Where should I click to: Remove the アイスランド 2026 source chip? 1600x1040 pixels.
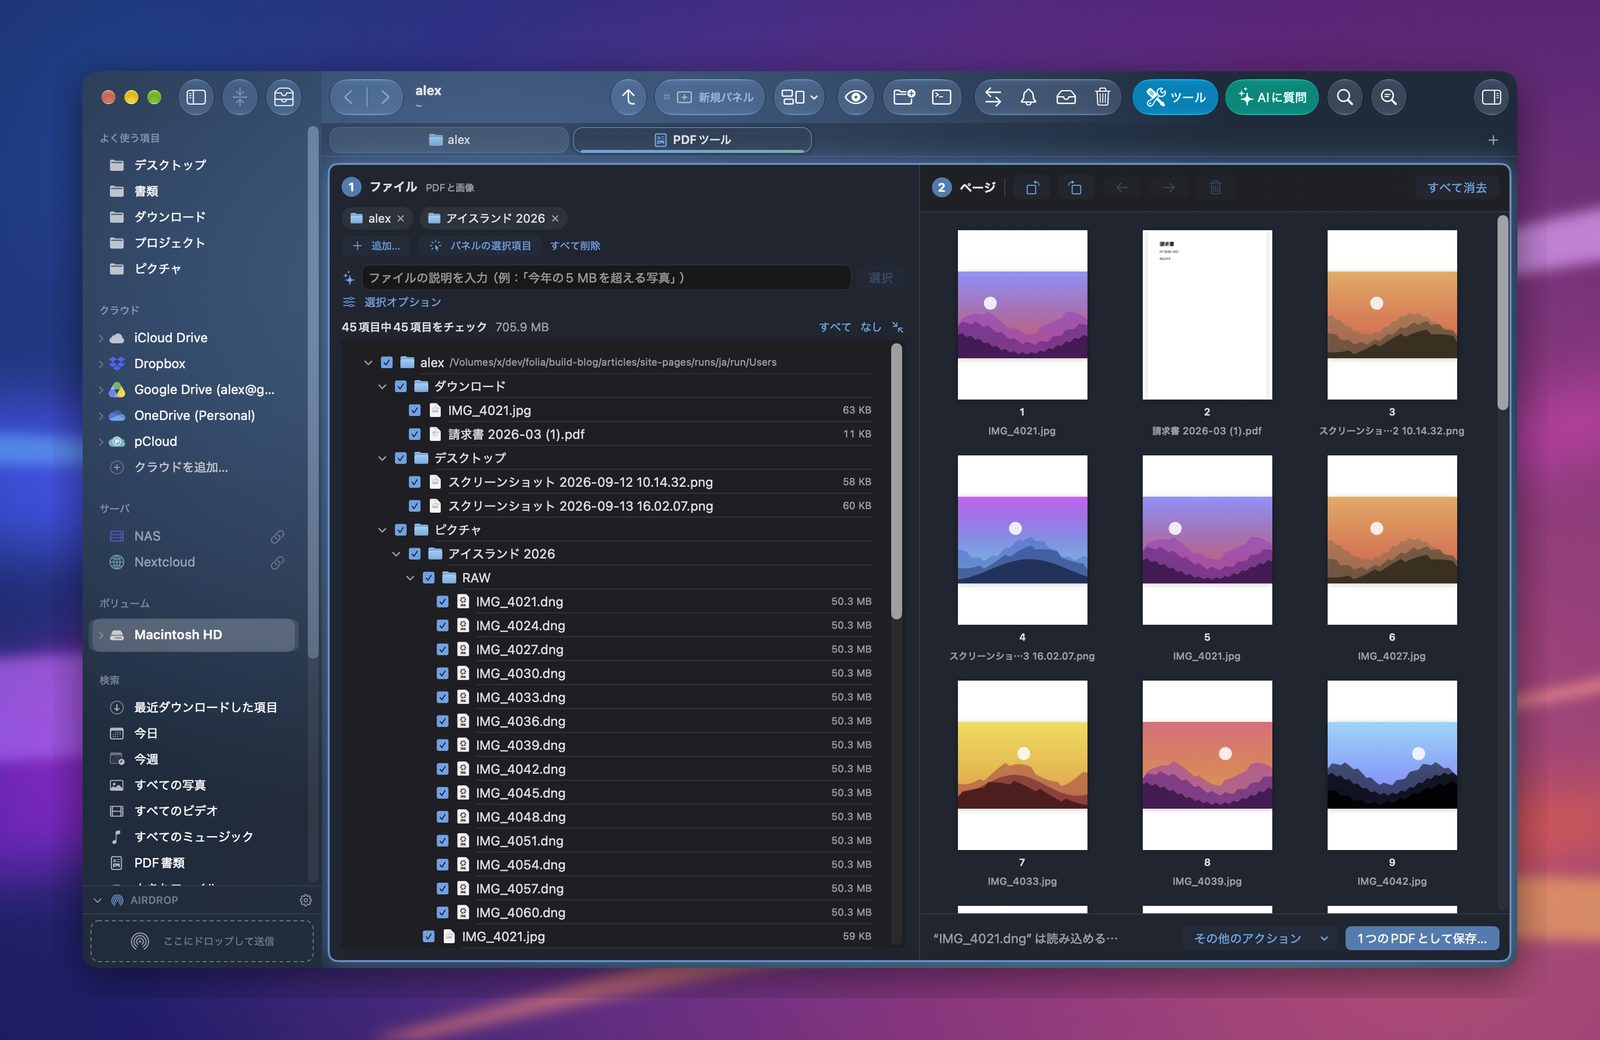pyautogui.click(x=555, y=218)
